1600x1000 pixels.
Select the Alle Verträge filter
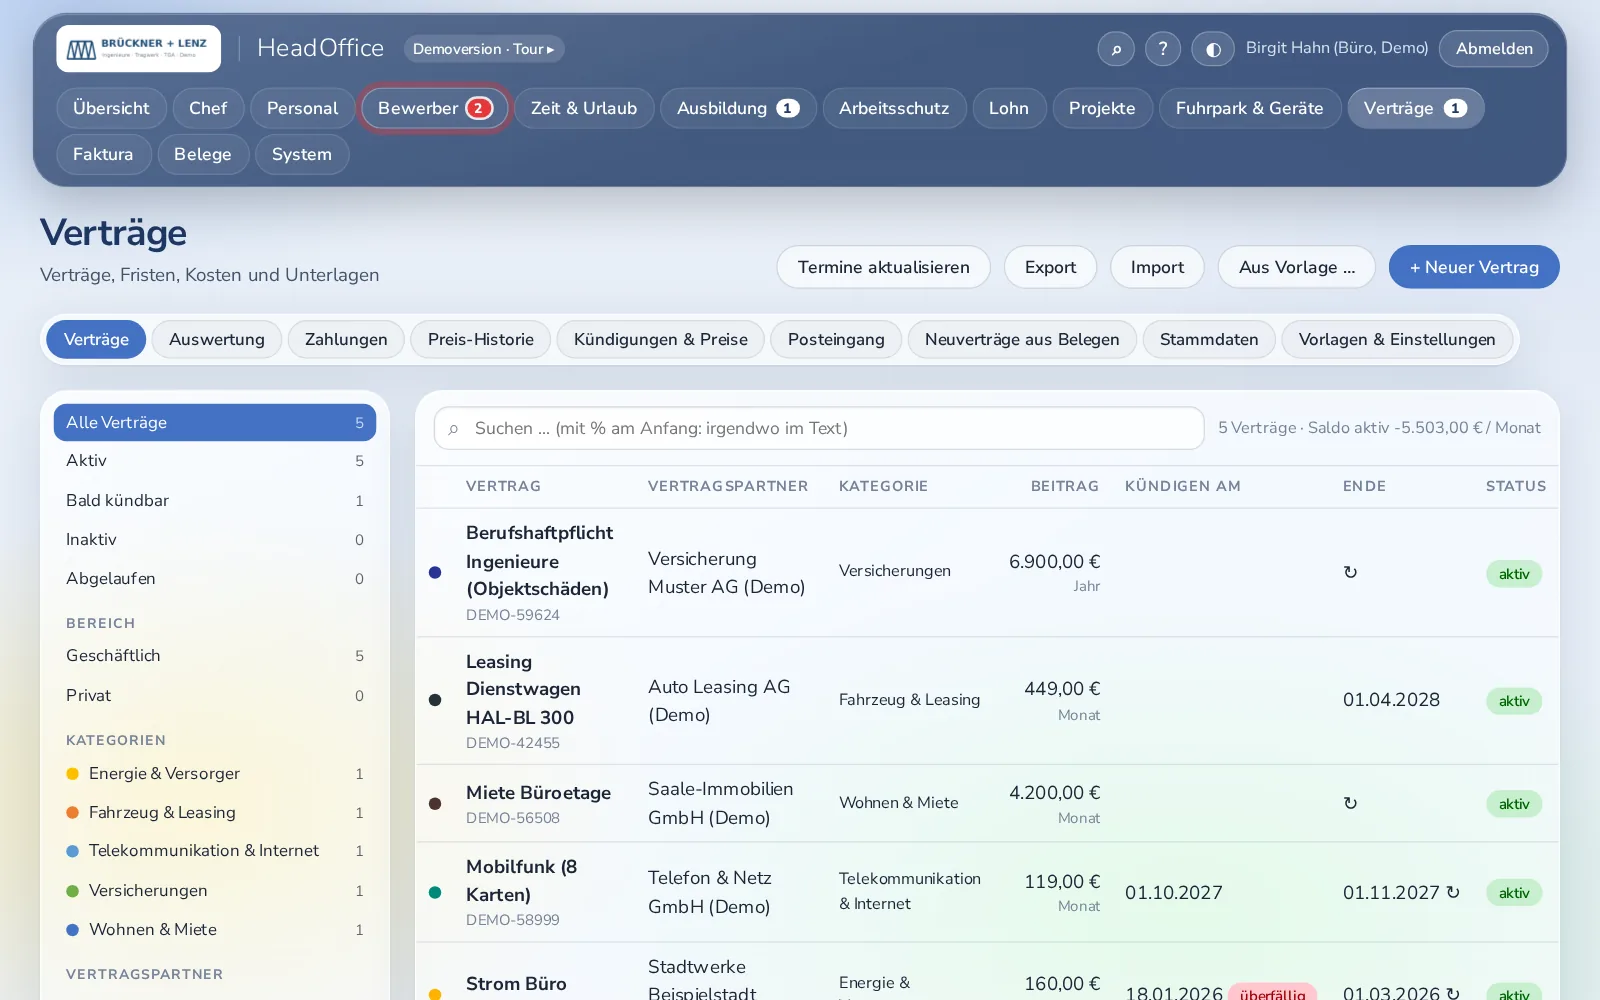[215, 423]
